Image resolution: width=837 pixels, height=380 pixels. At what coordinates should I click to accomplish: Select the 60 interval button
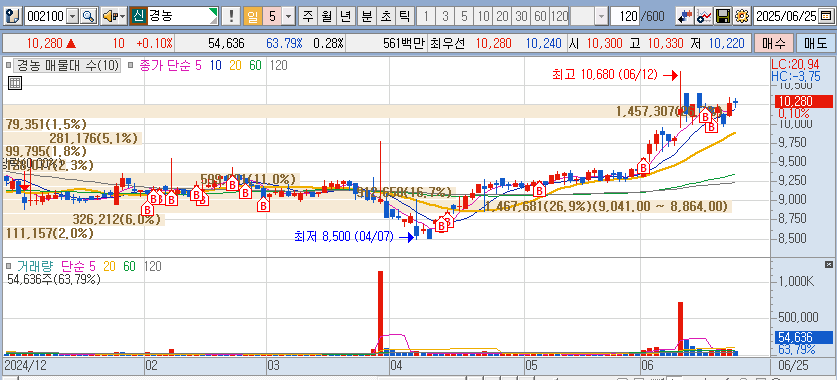pyautogui.click(x=540, y=17)
